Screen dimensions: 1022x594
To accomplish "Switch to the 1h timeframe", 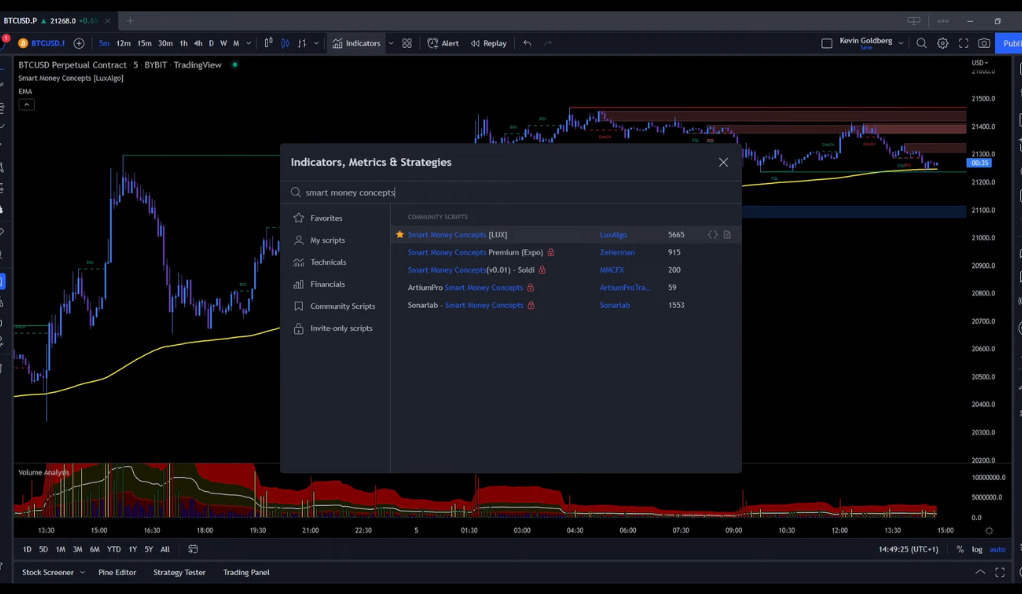I will [x=183, y=43].
